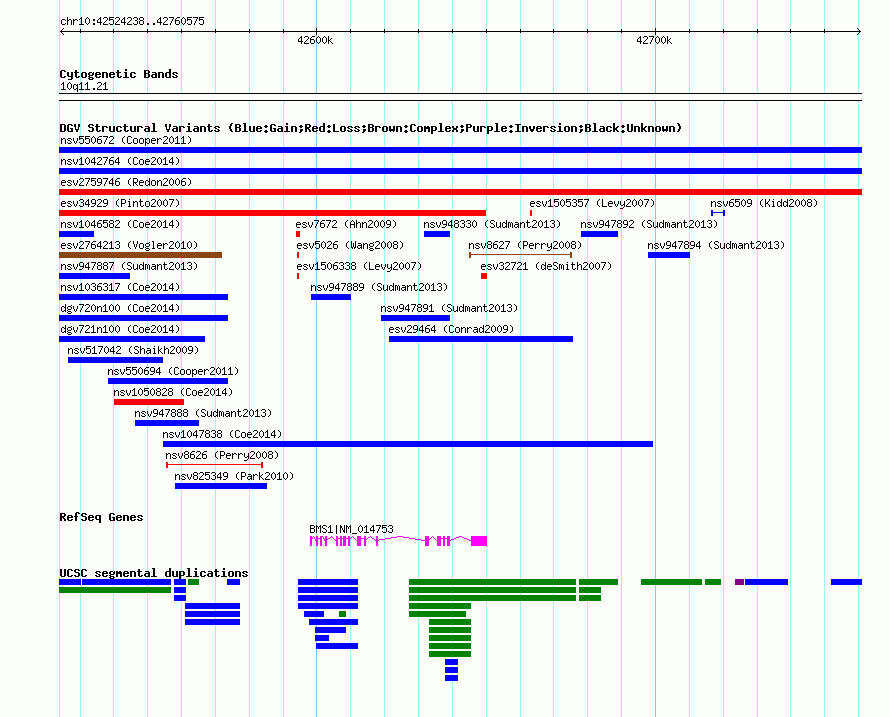Click nsv8627 (Perry2008) label
The image size is (890, 717).
pos(525,245)
